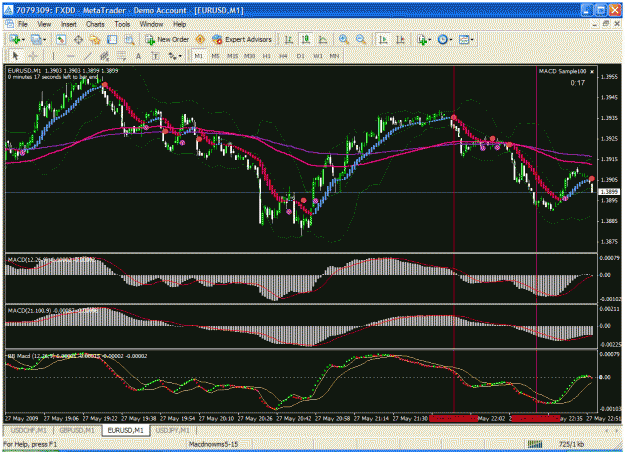
Task: Switch to the W1 timeframe
Action: coord(318,56)
